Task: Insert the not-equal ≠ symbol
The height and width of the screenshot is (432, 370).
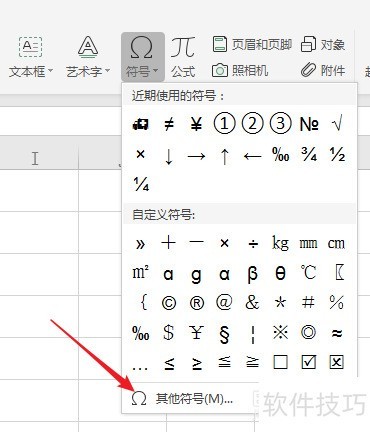Action: [x=169, y=124]
